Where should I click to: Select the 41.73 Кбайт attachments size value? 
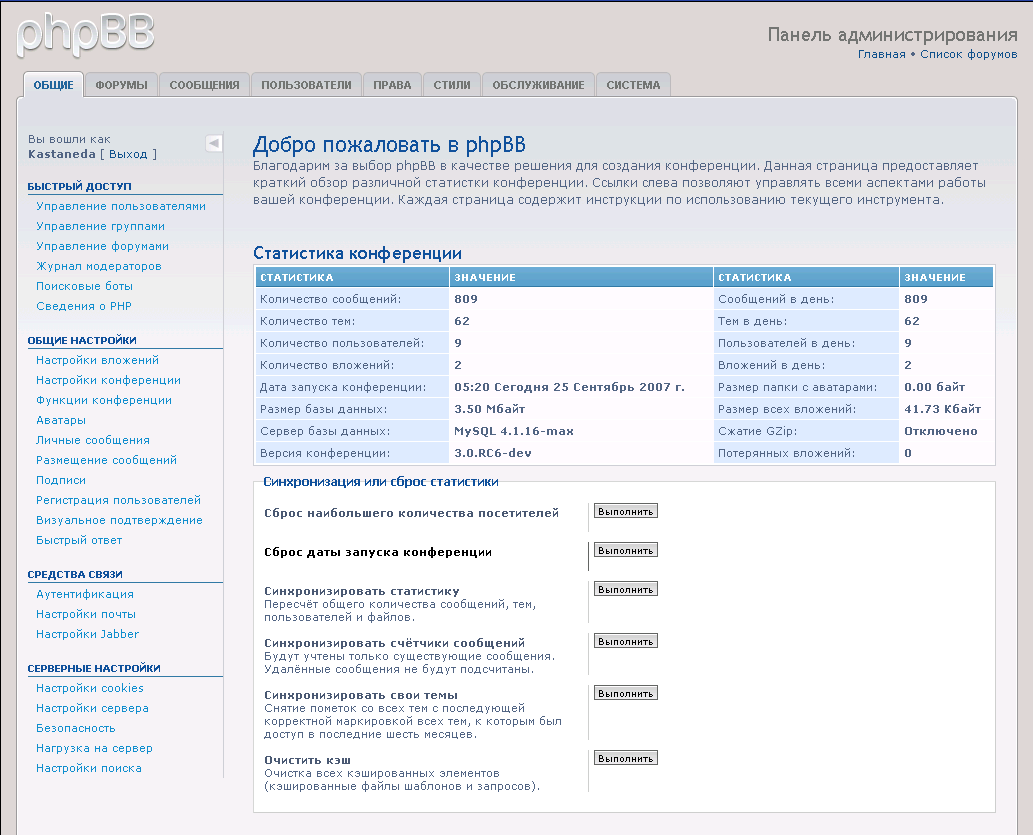point(942,409)
